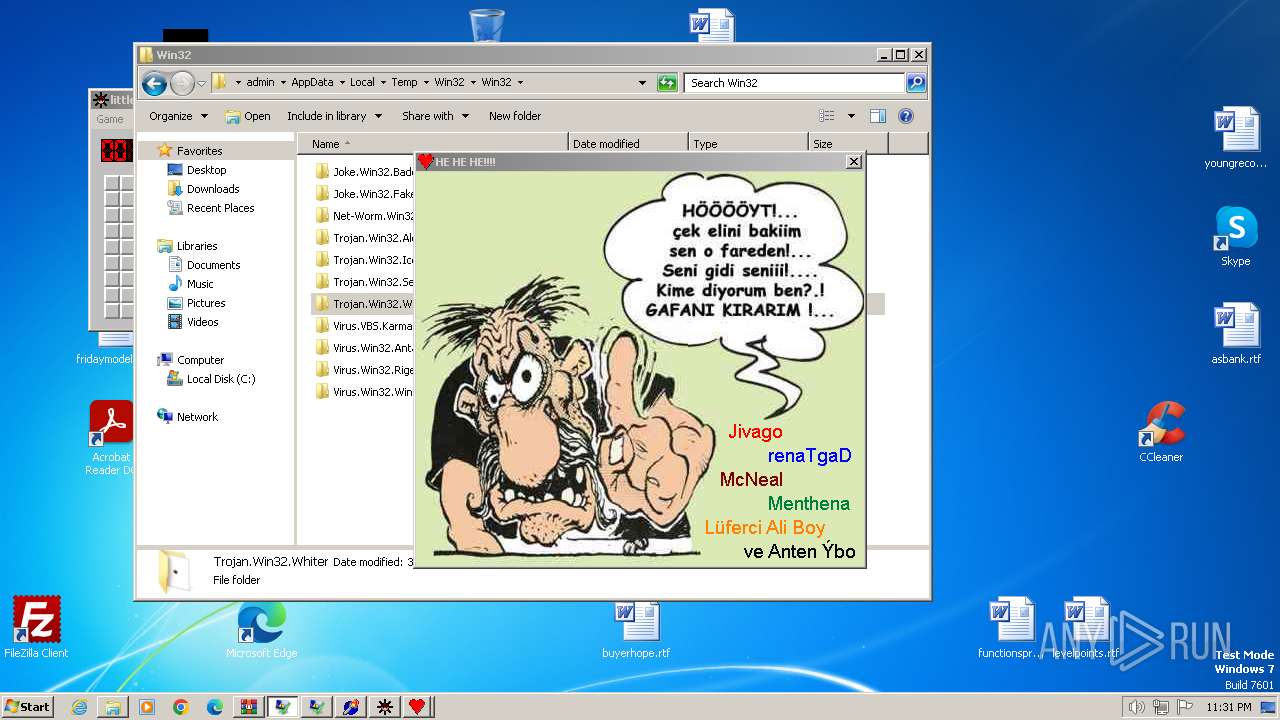Click Explorer's Forward arrow button

pos(182,83)
